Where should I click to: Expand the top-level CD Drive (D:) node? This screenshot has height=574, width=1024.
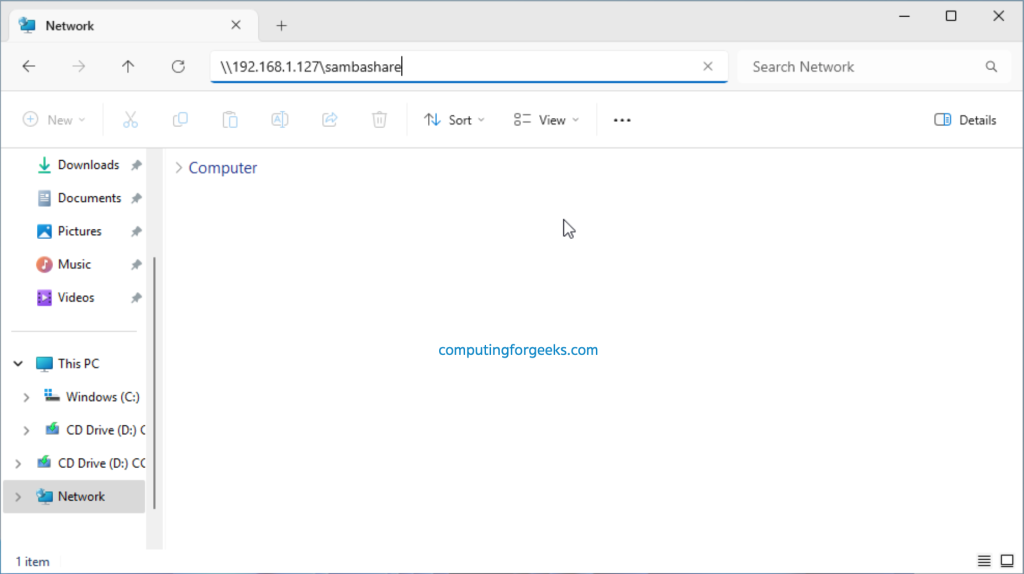click(18, 464)
